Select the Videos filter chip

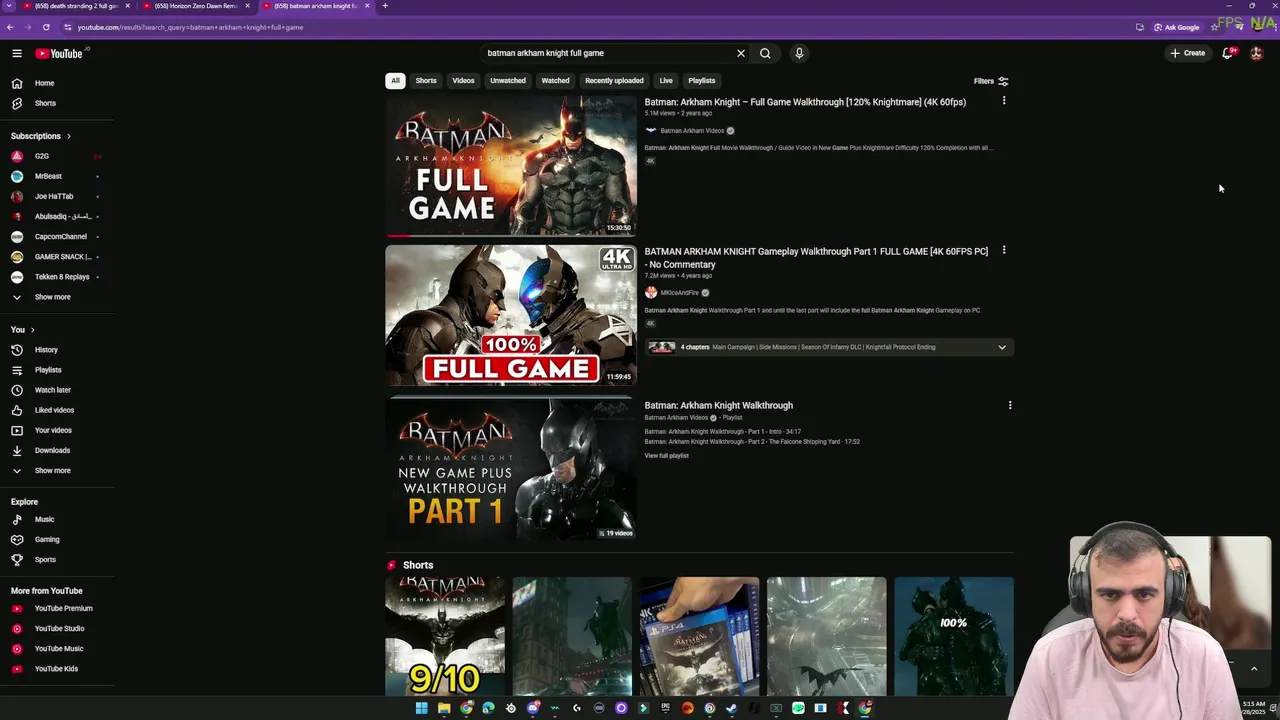(x=463, y=80)
